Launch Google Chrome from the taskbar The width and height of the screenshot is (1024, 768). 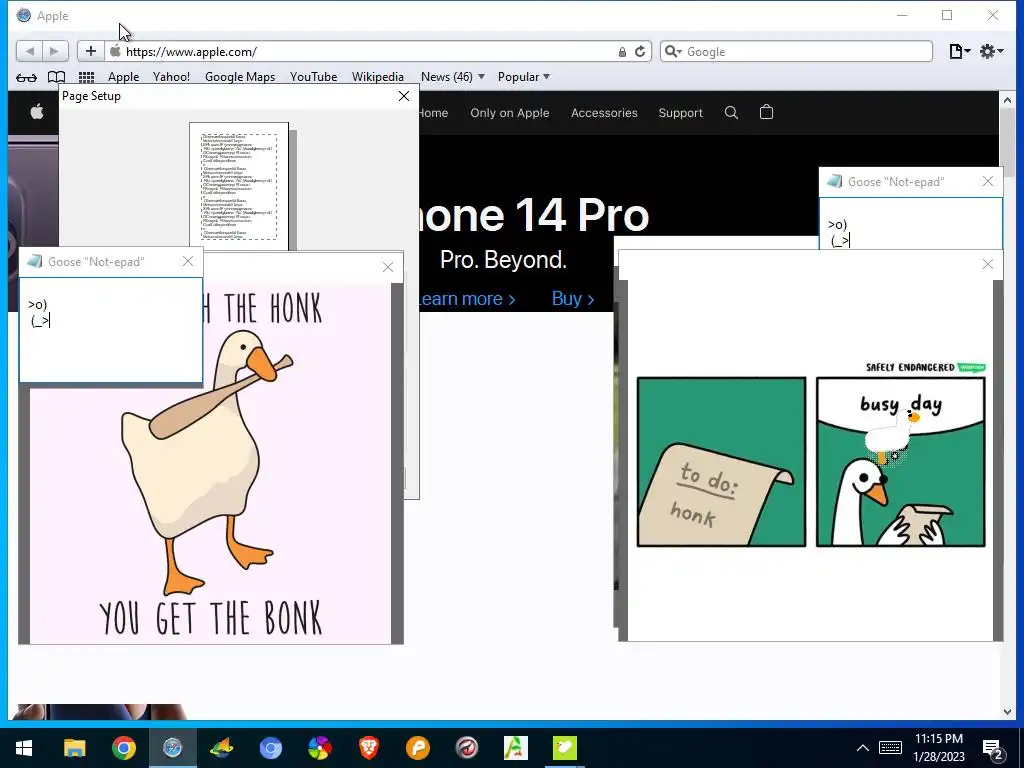click(x=123, y=748)
